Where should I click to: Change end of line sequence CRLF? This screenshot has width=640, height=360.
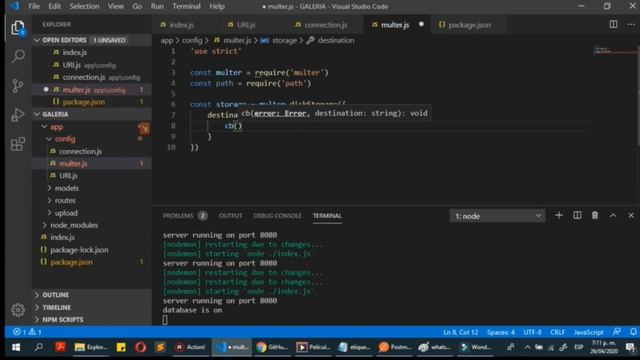pyautogui.click(x=557, y=332)
